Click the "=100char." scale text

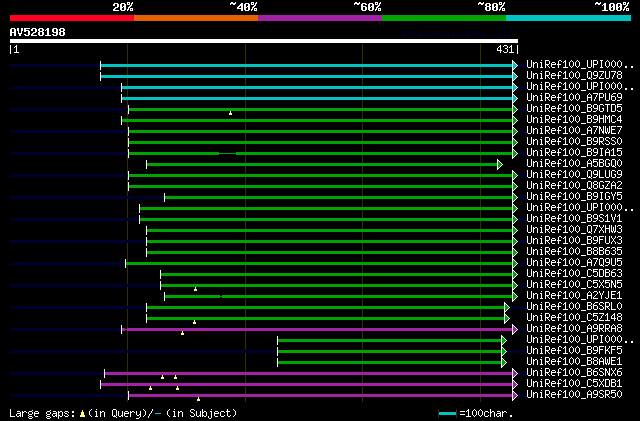point(486,414)
